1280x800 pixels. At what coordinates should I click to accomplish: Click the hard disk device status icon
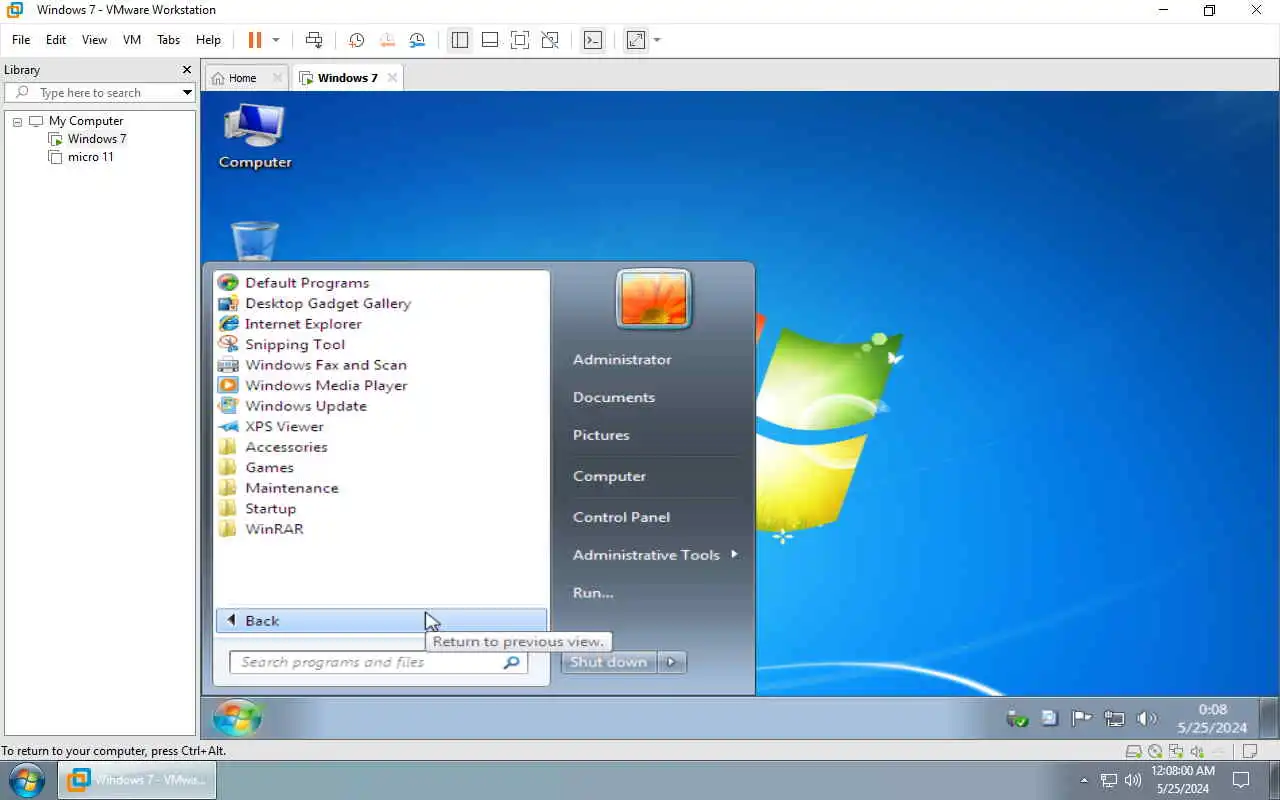click(x=1133, y=751)
